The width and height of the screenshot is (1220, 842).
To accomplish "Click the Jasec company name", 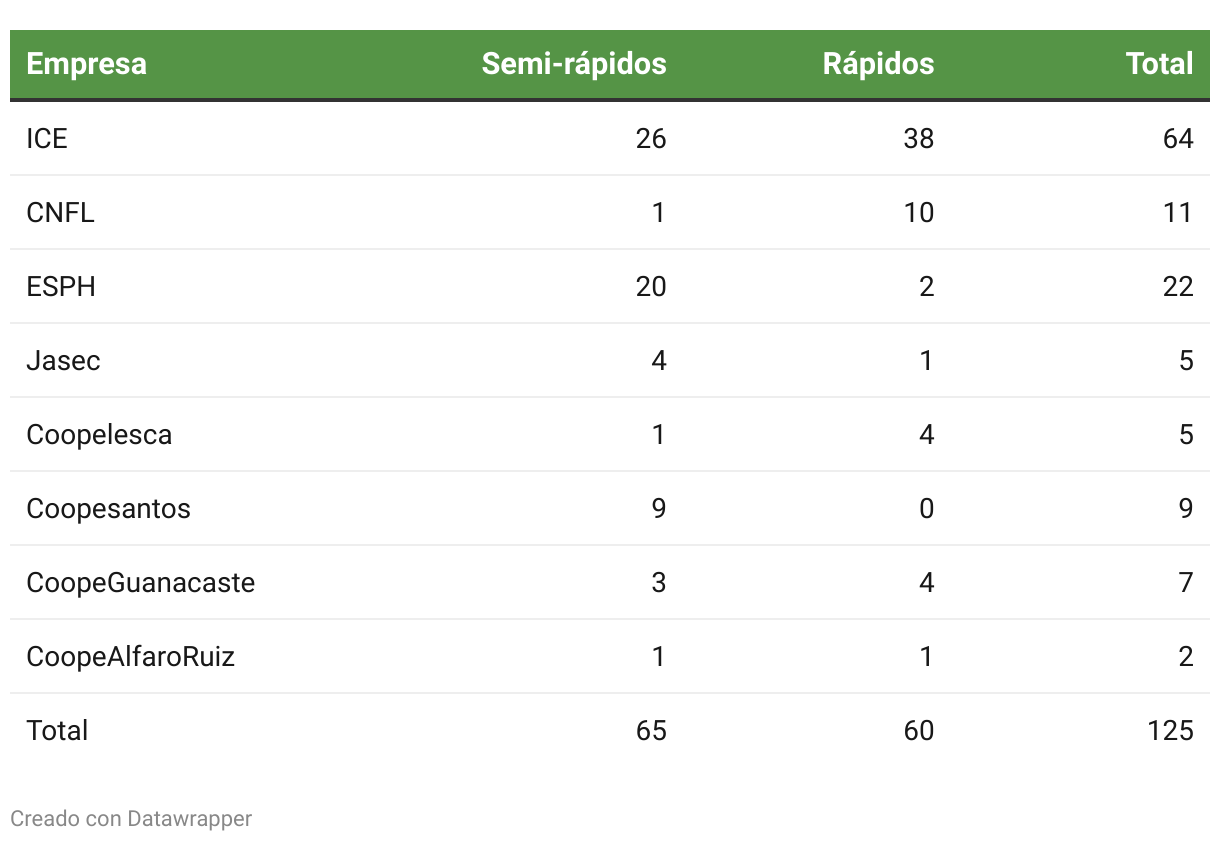I will (x=63, y=361).
